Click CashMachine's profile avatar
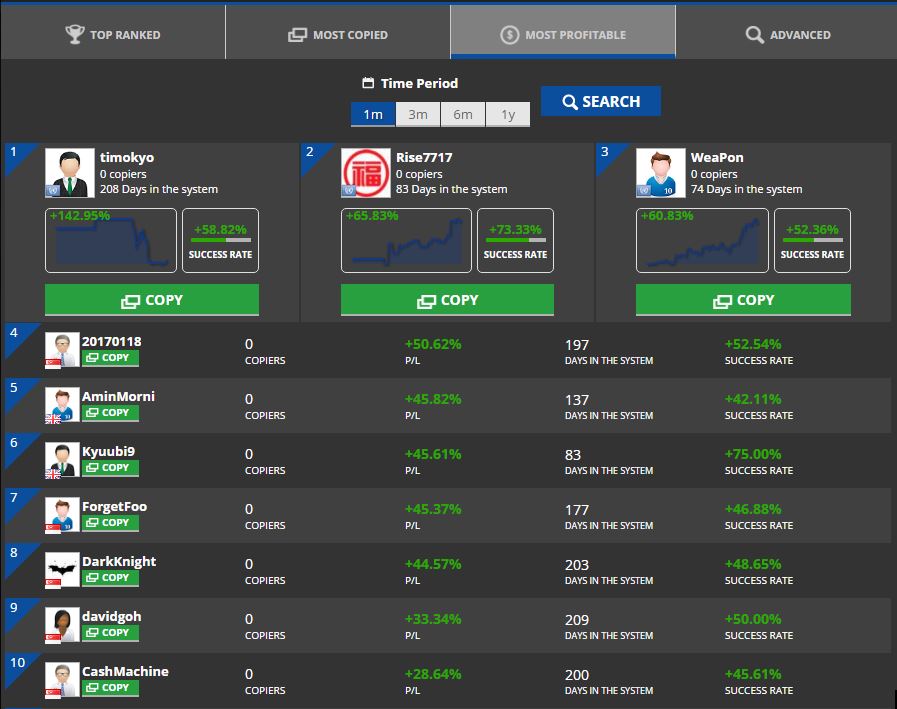Viewport: 897px width, 709px height. click(62, 679)
